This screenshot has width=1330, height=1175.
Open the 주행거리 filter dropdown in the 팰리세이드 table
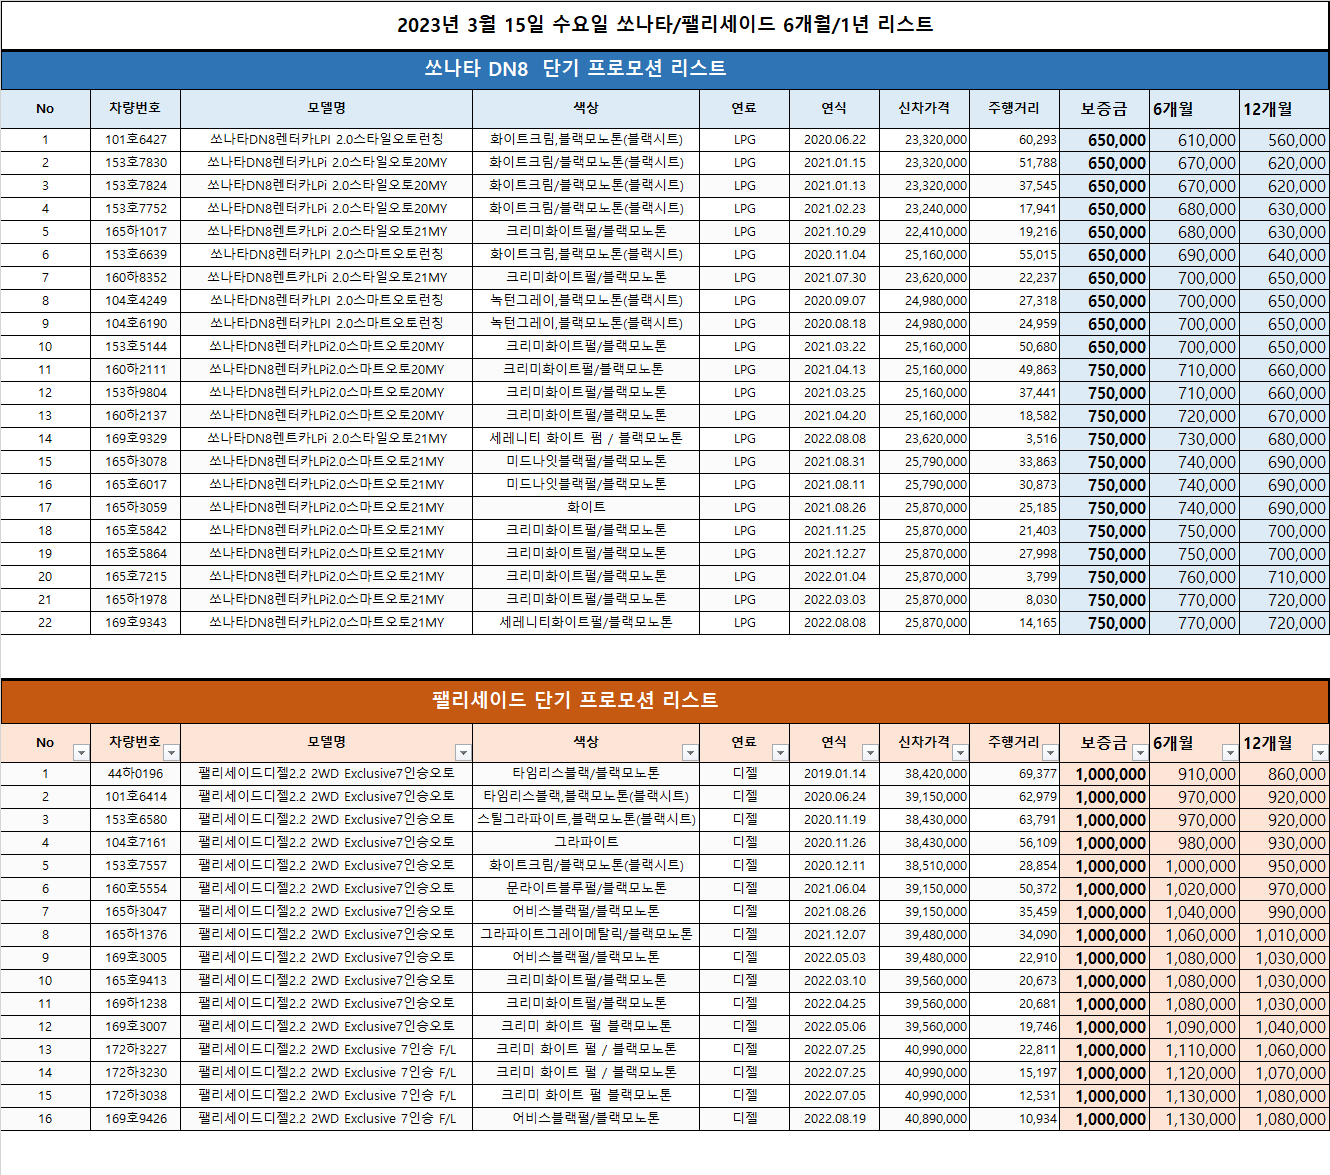coord(1050,753)
